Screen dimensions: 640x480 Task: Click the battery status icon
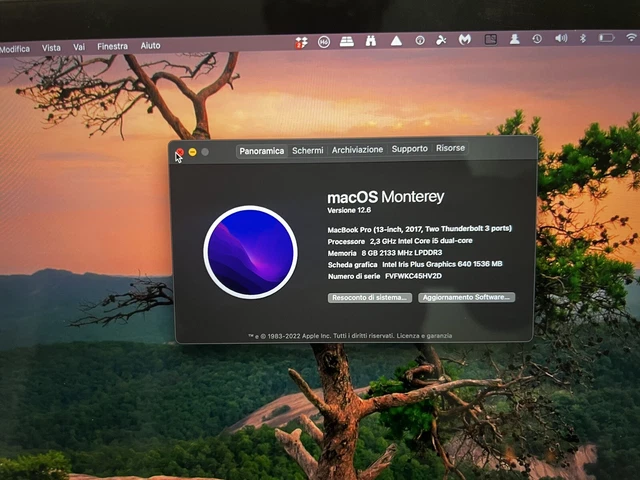point(607,38)
